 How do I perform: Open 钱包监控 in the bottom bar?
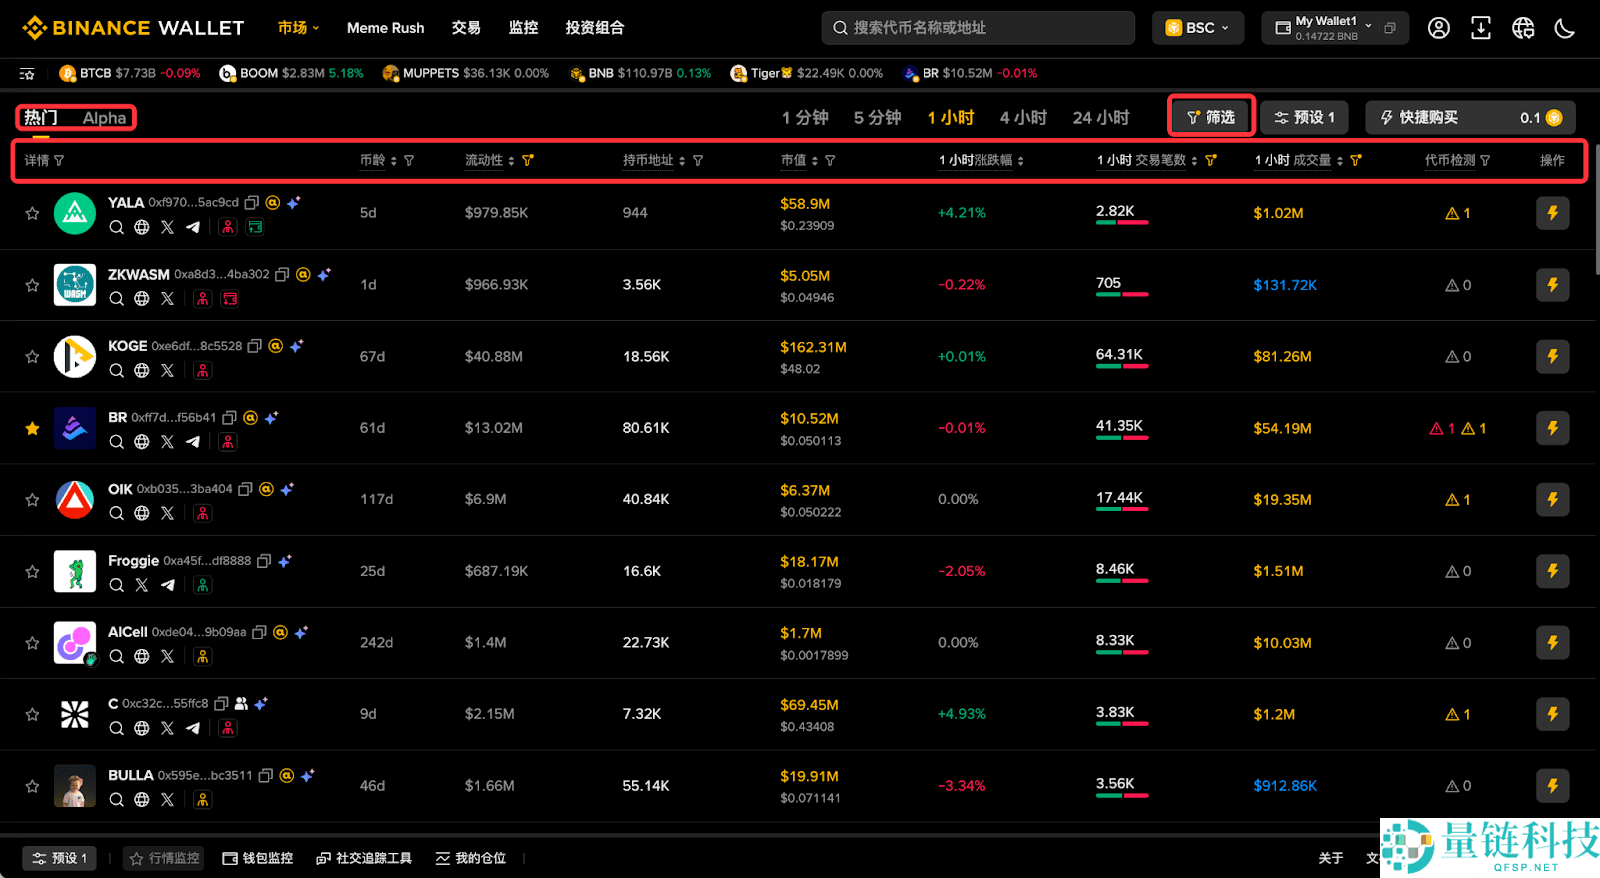point(258,858)
